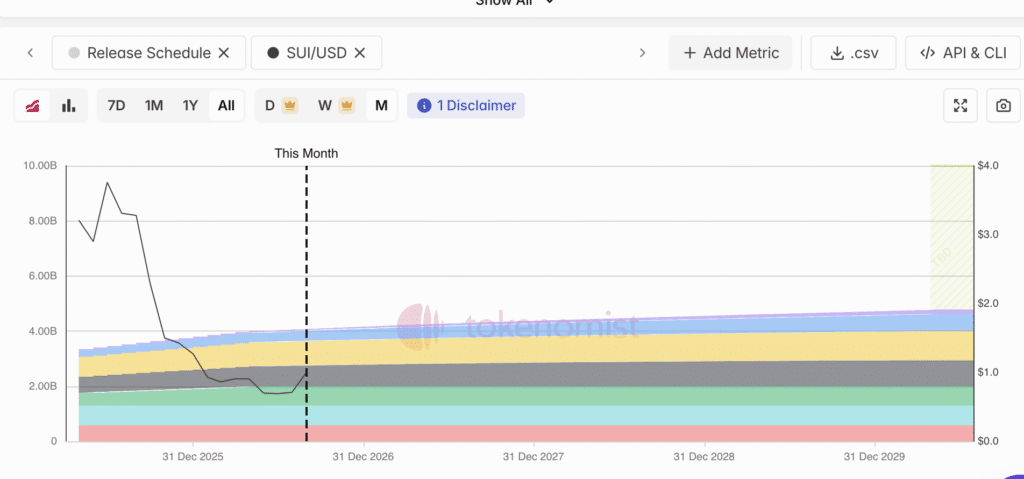
Task: Click the crown icon next to W
Action: (x=347, y=106)
